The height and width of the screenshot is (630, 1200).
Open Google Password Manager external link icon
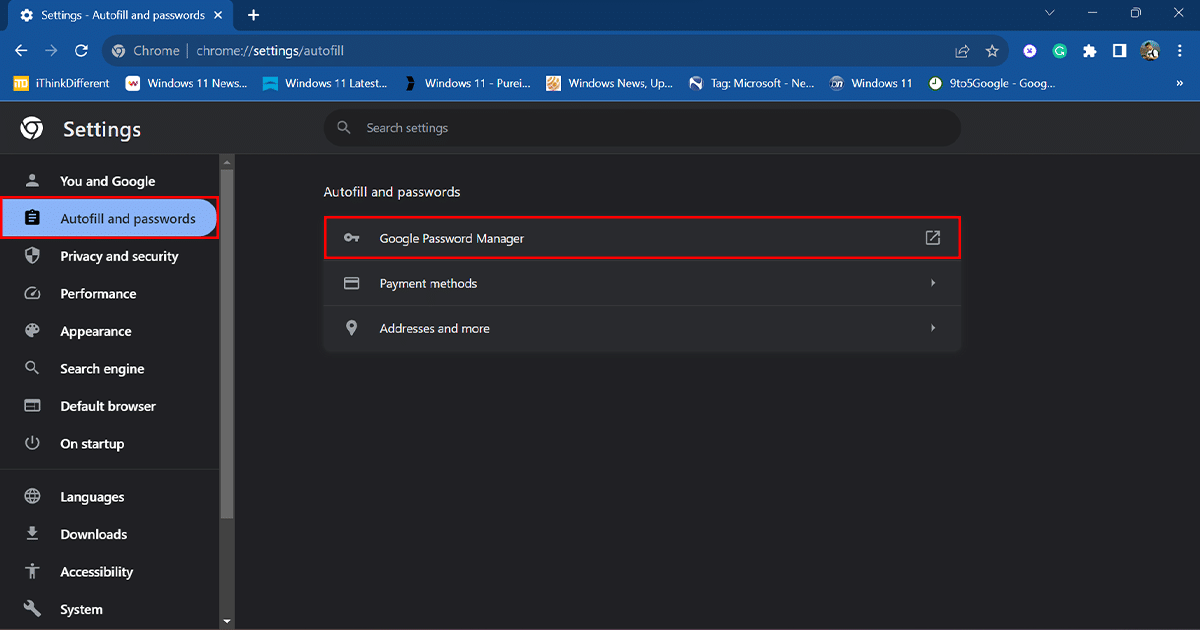[x=932, y=238]
